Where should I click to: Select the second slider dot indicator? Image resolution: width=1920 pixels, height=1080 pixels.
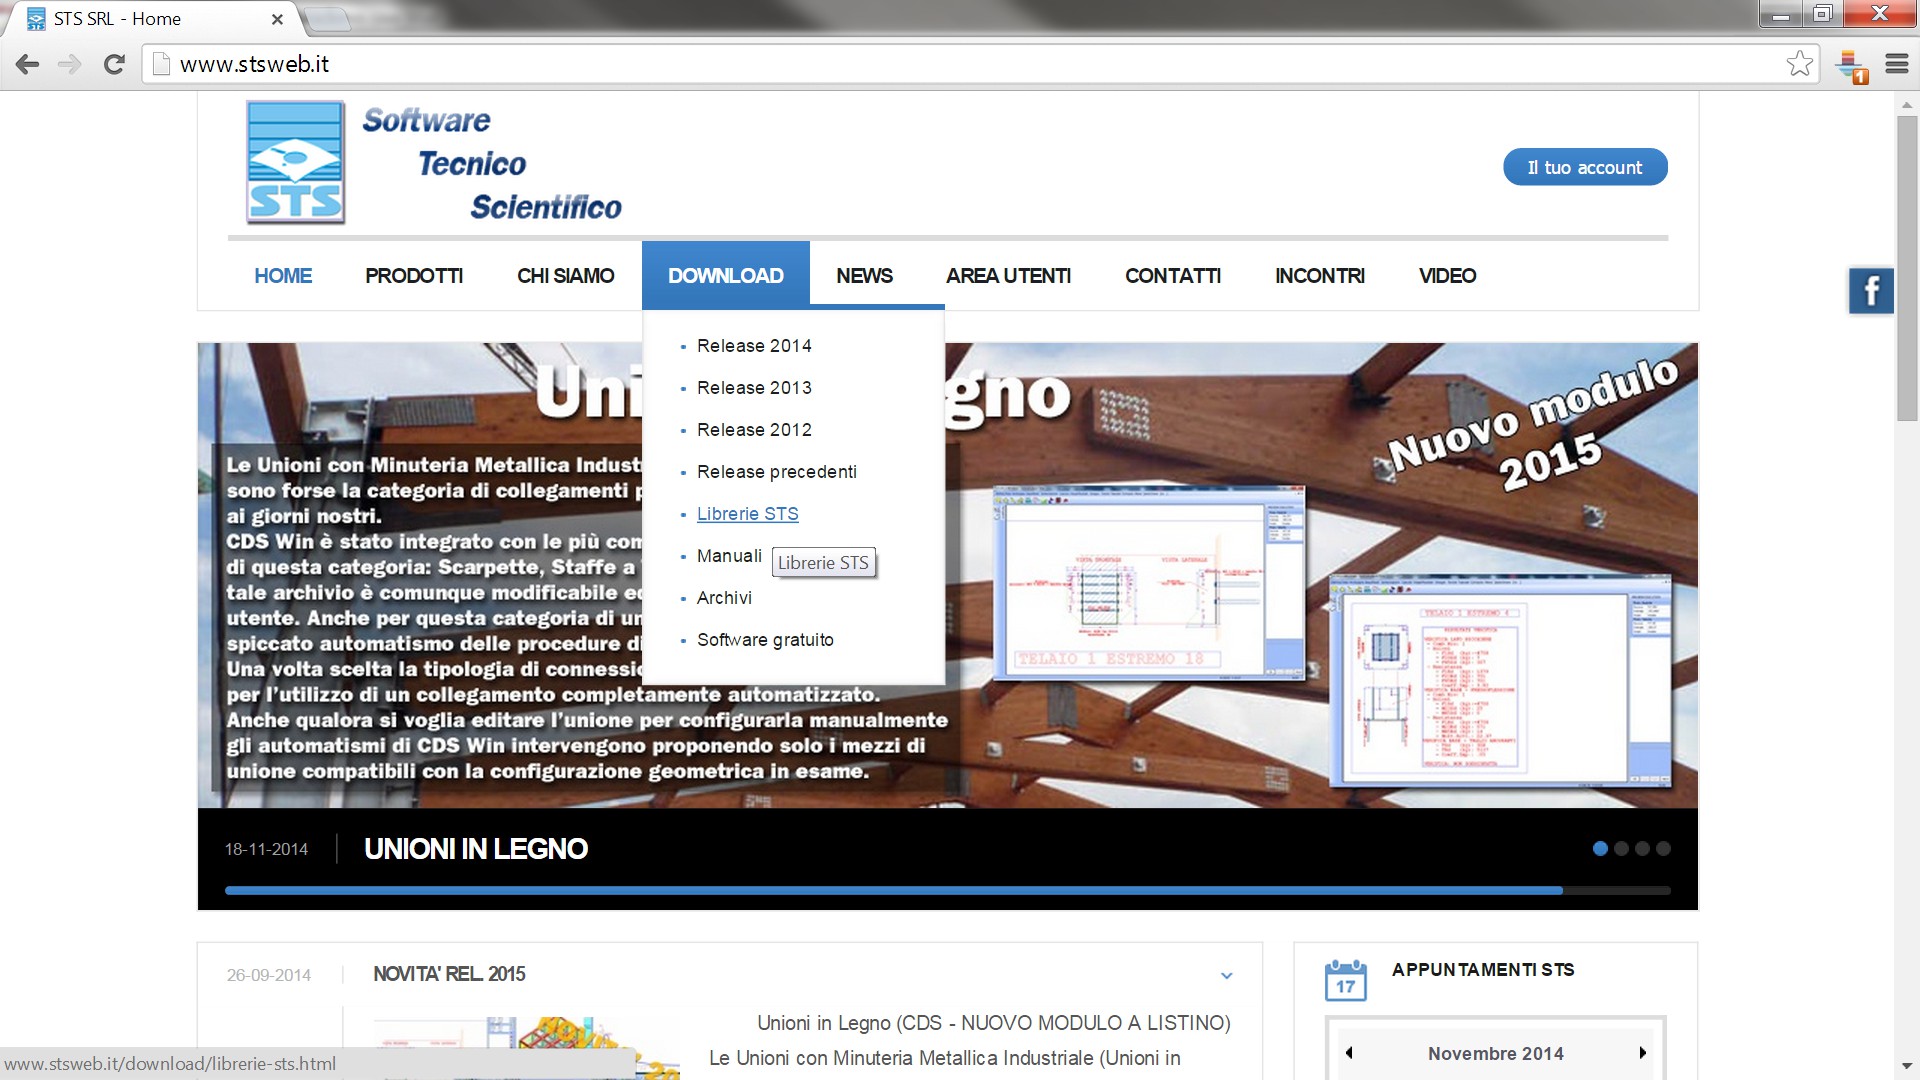coord(1621,848)
